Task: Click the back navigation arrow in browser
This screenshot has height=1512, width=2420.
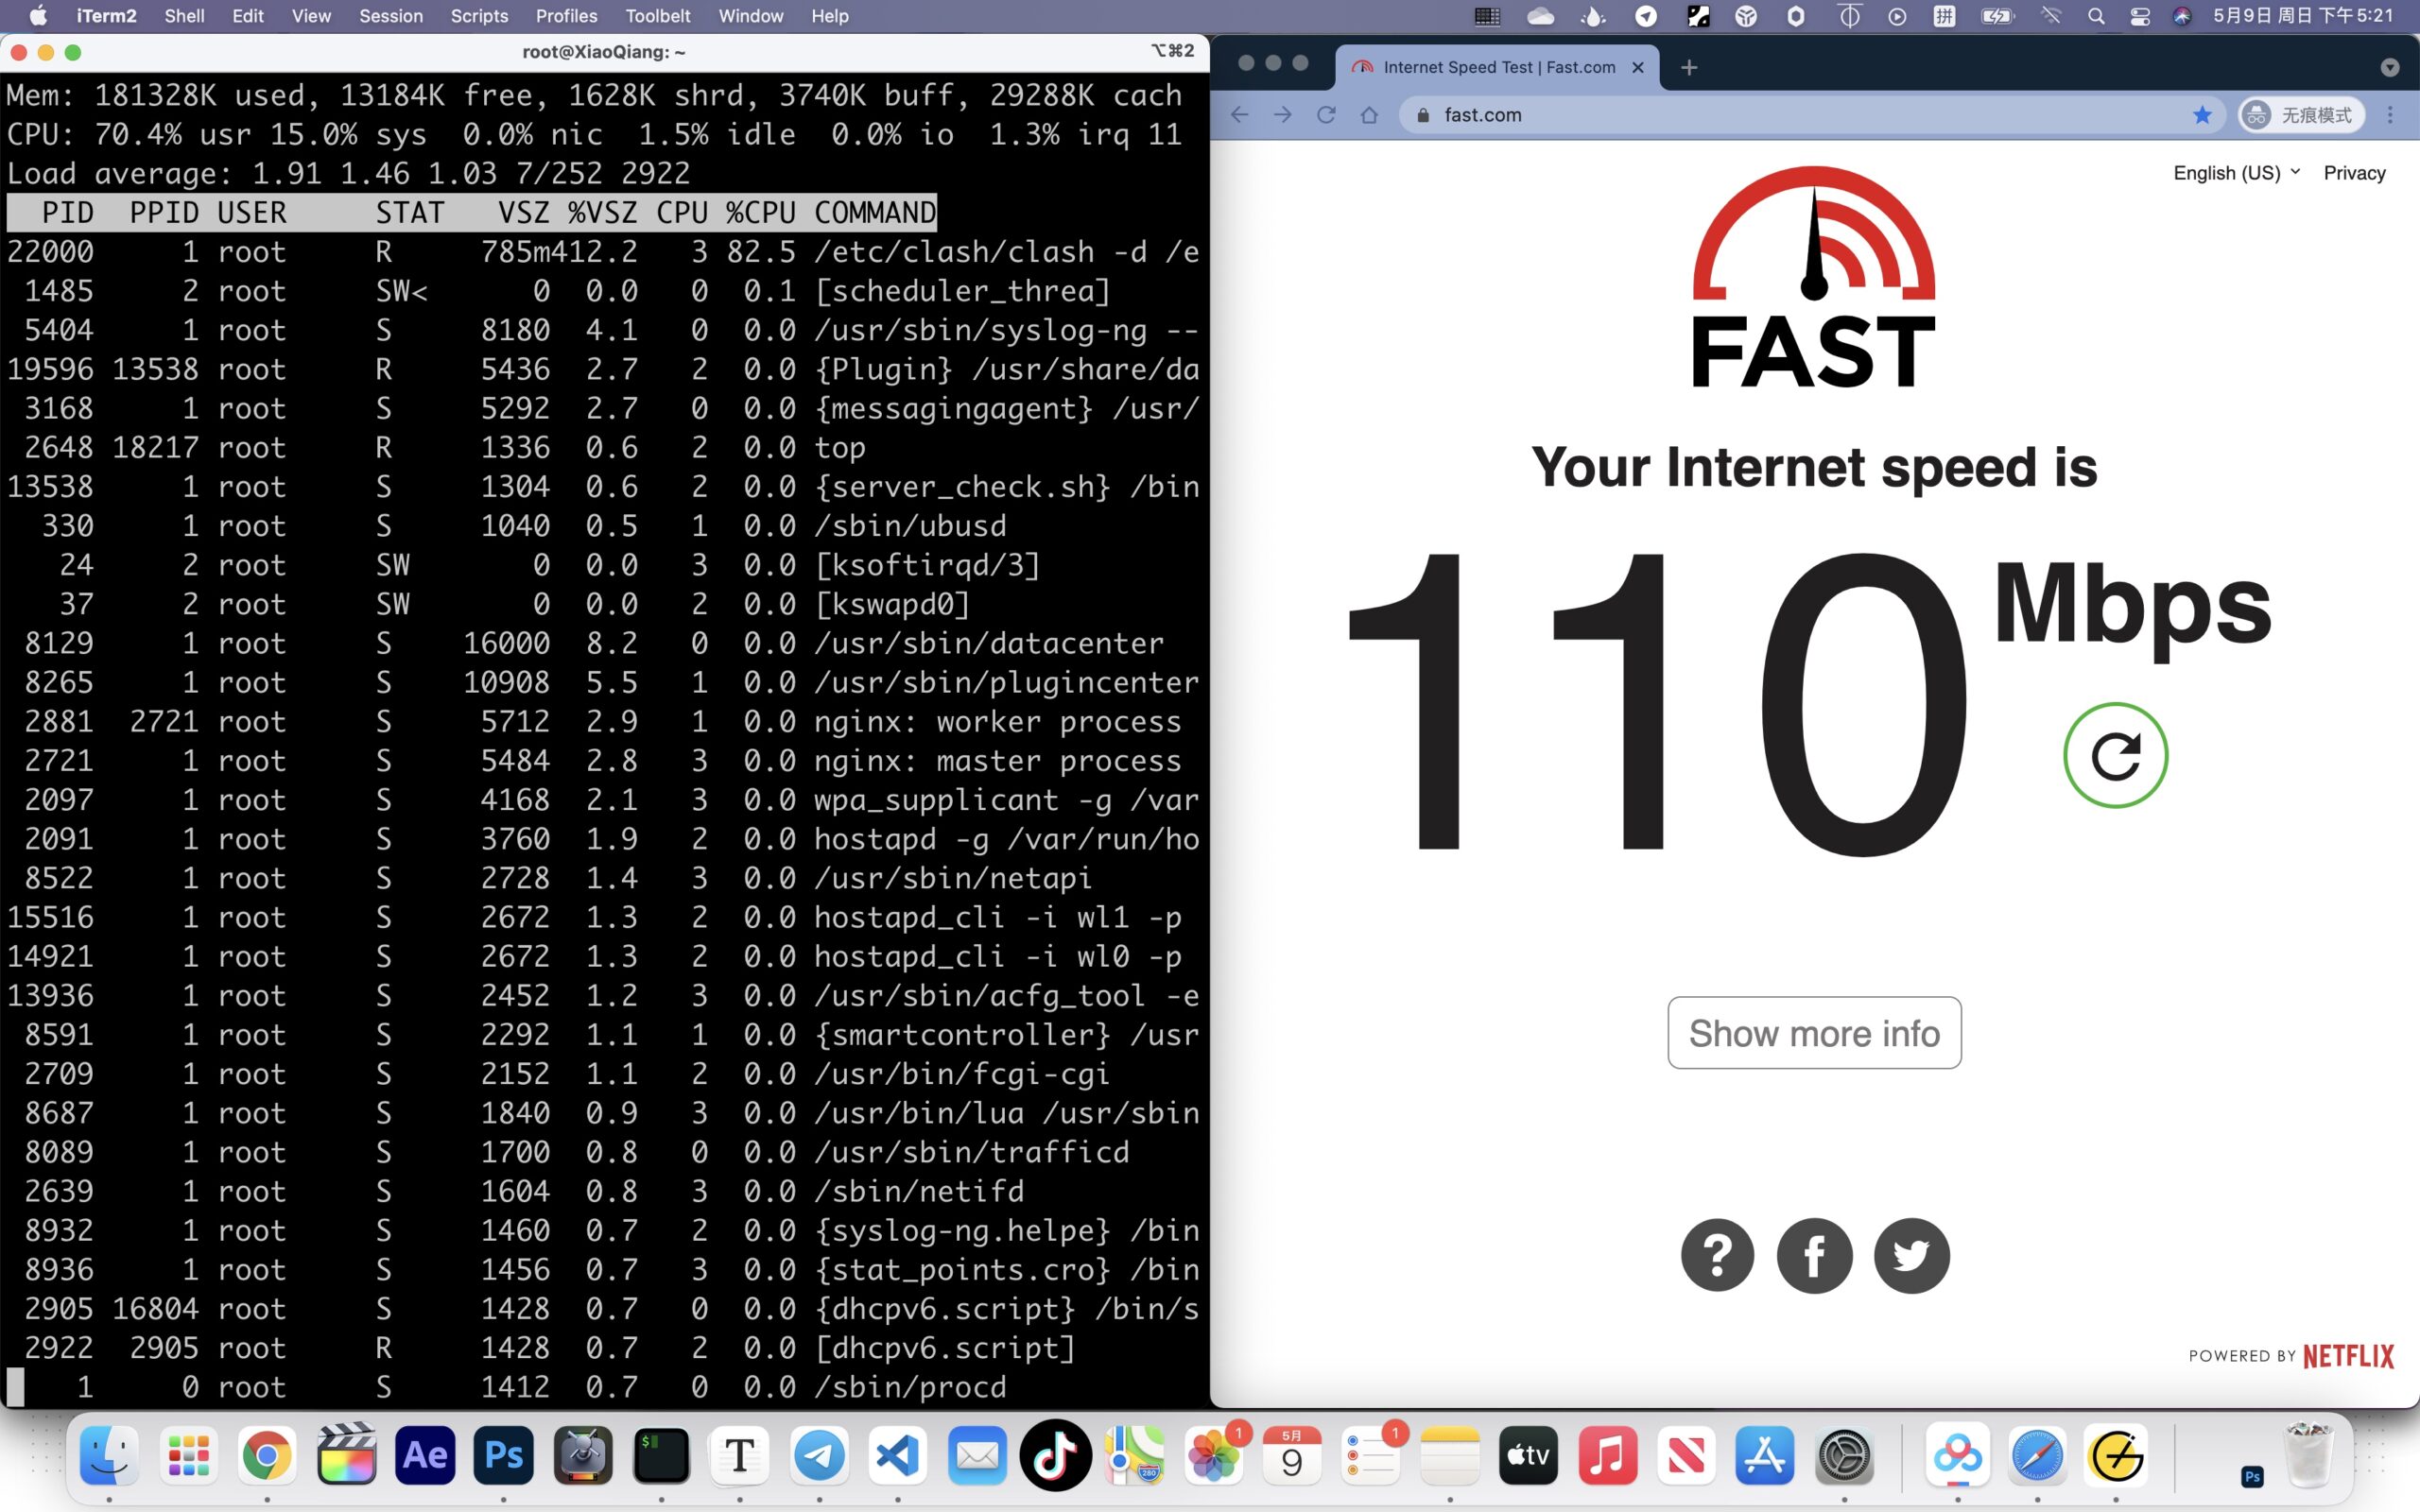Action: tap(1240, 115)
